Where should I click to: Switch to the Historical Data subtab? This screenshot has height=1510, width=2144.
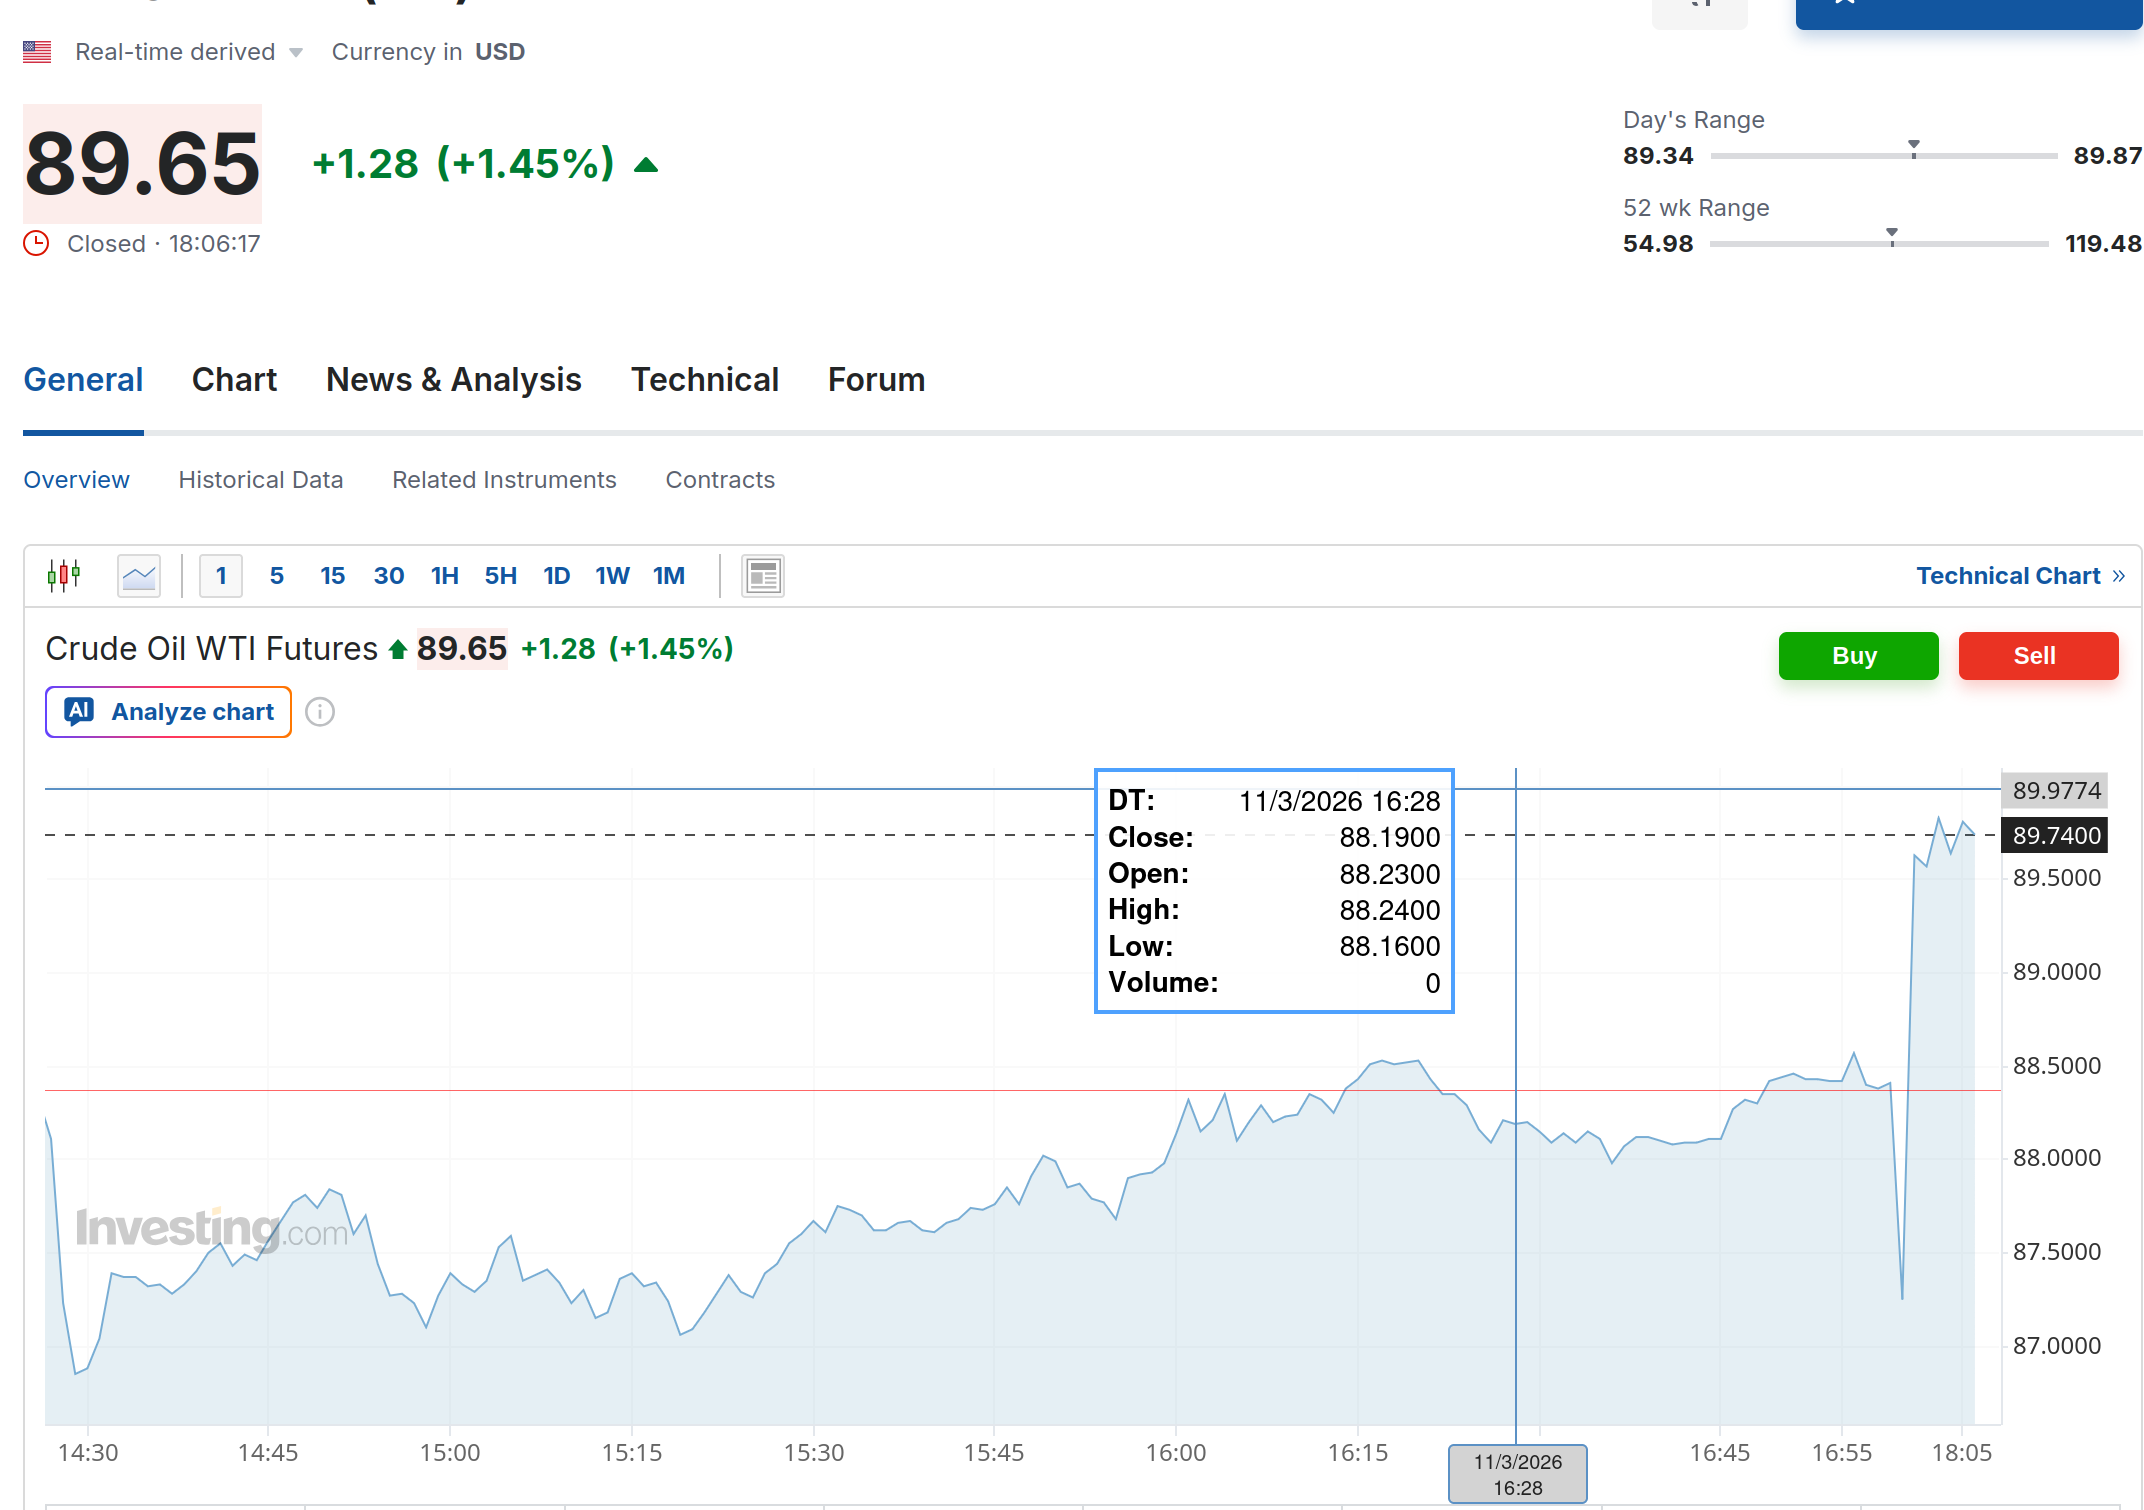coord(260,480)
